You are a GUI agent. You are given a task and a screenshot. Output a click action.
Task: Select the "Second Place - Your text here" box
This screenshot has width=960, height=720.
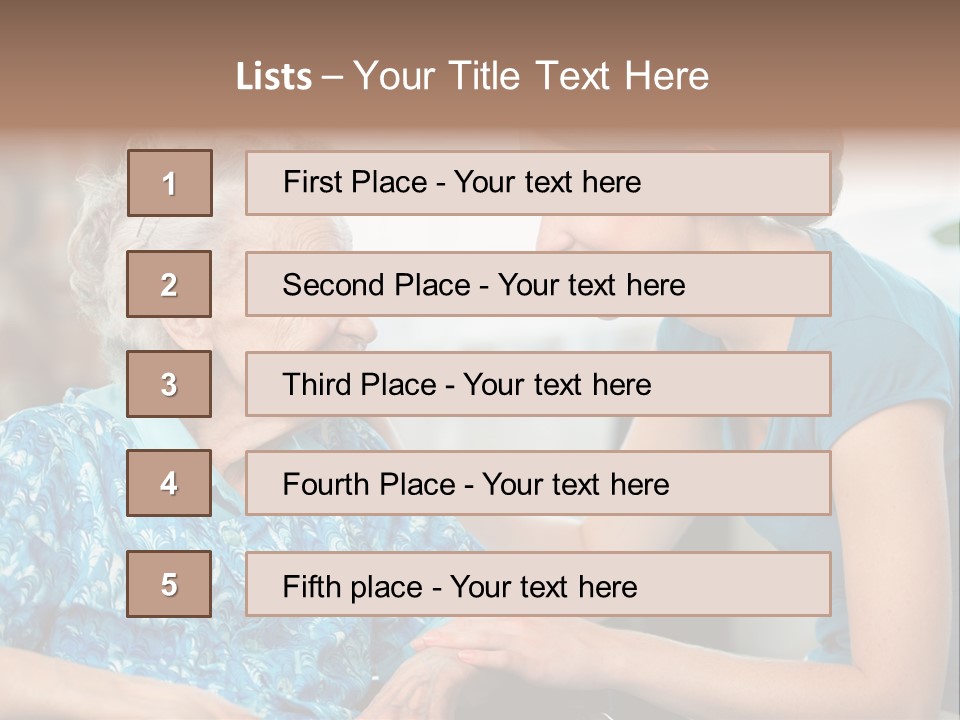[x=538, y=284]
